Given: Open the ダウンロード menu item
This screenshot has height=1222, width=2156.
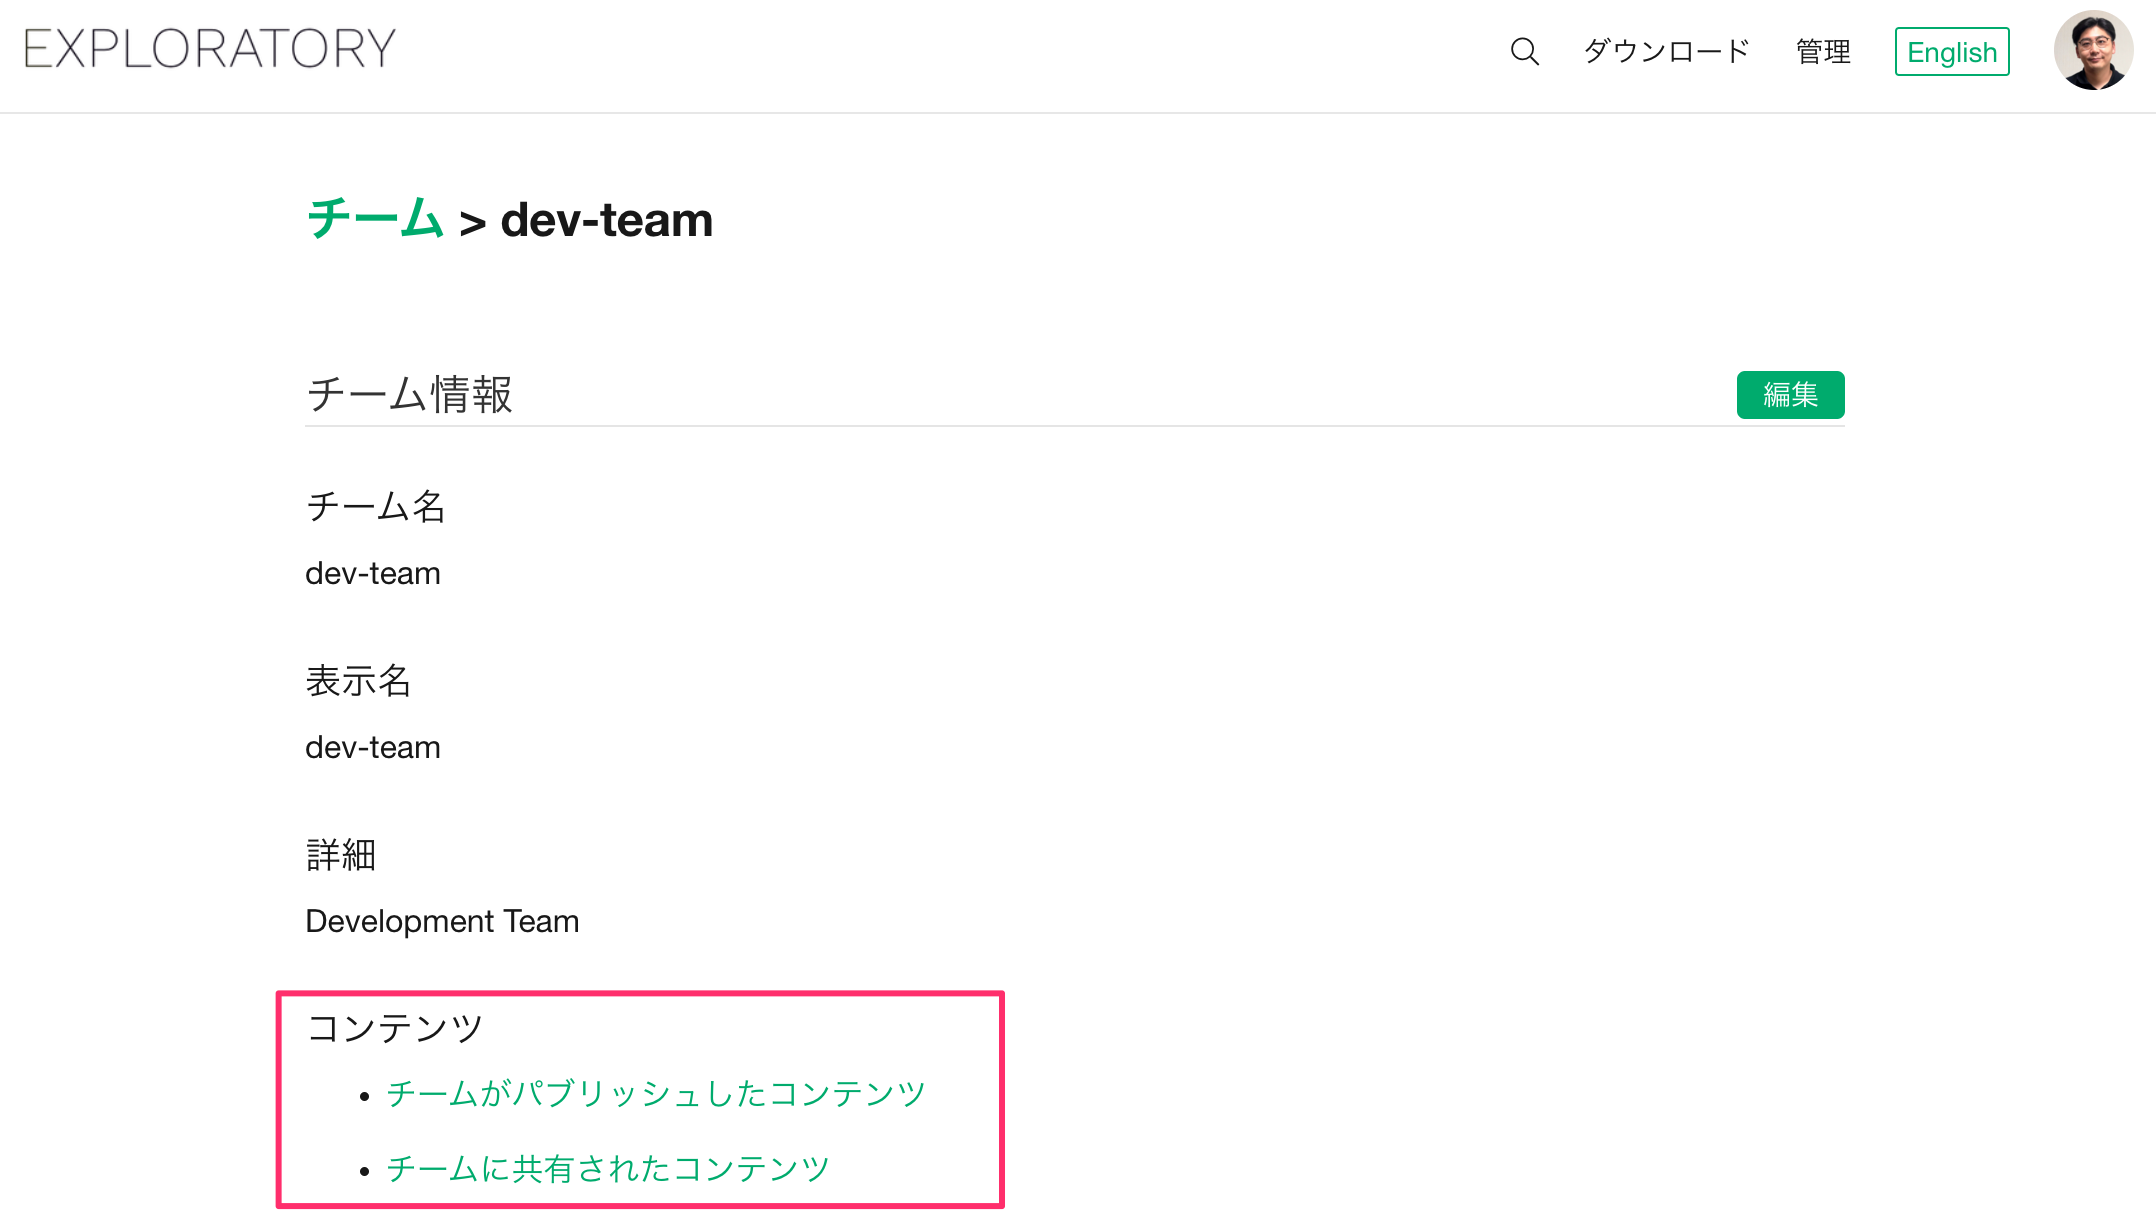Looking at the screenshot, I should [1666, 51].
